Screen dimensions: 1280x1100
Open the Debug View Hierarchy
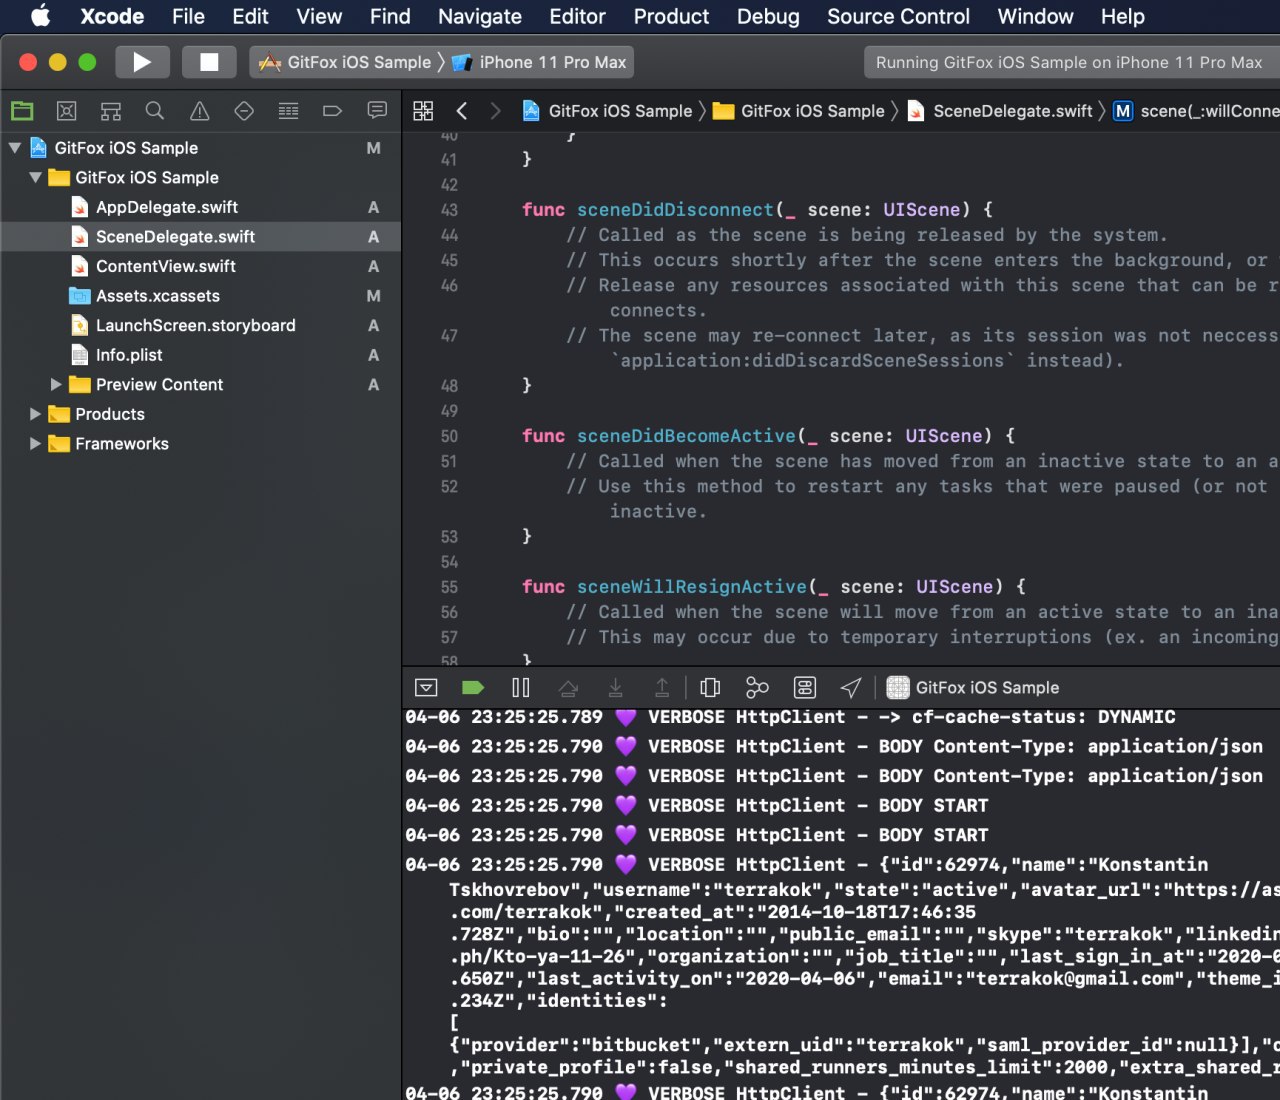[x=710, y=688]
